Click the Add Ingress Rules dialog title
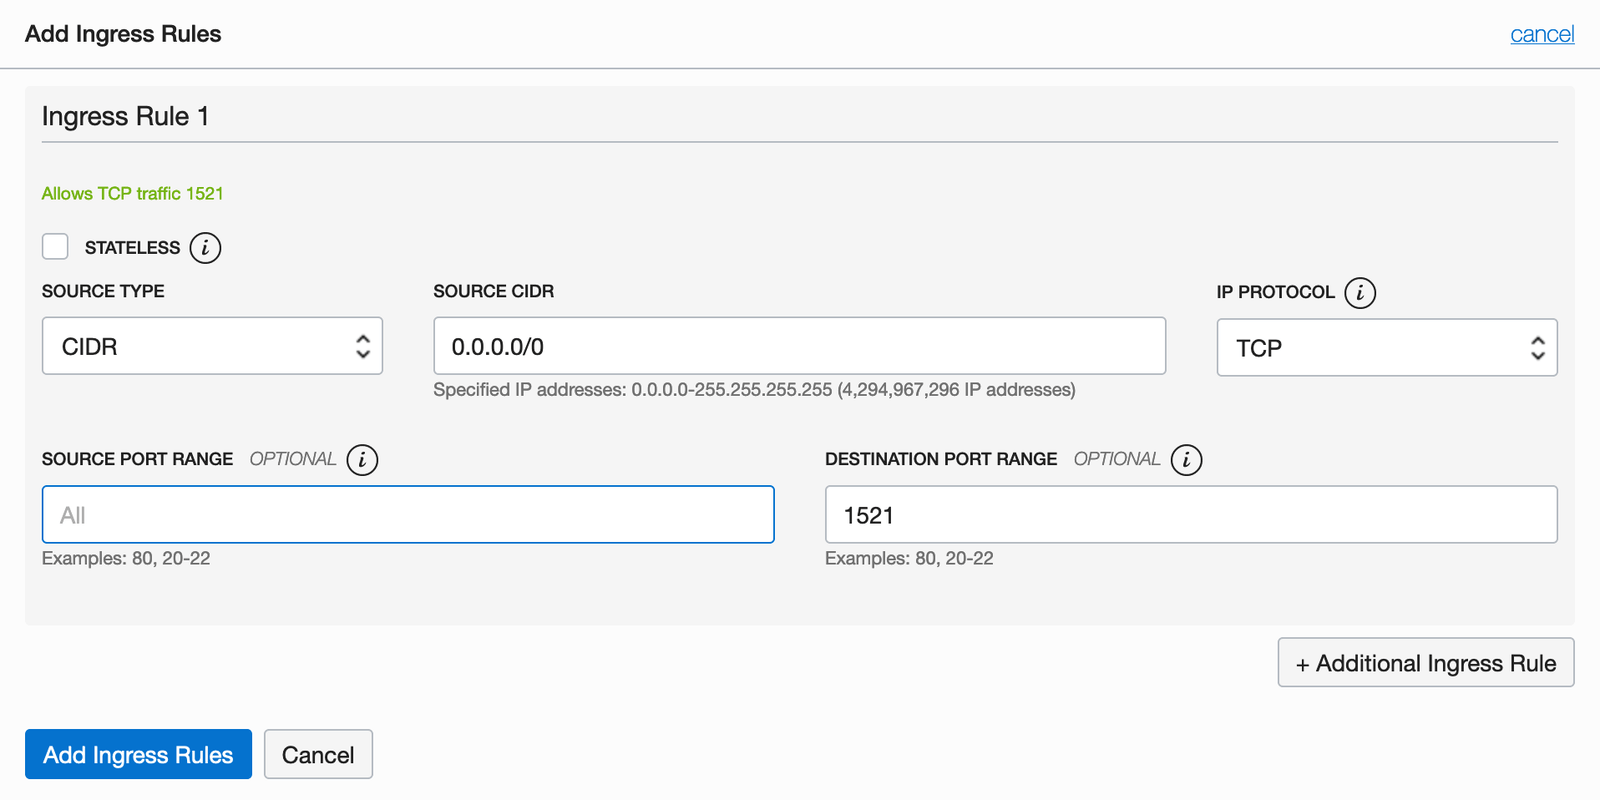 click(123, 34)
